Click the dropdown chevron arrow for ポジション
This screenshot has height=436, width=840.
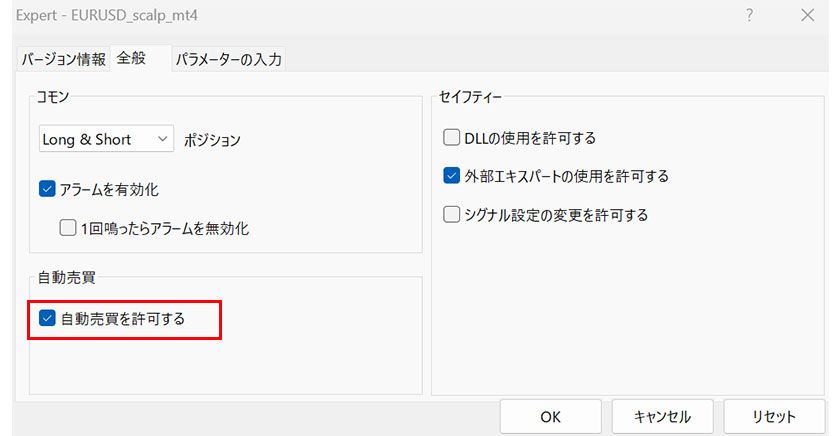point(163,140)
